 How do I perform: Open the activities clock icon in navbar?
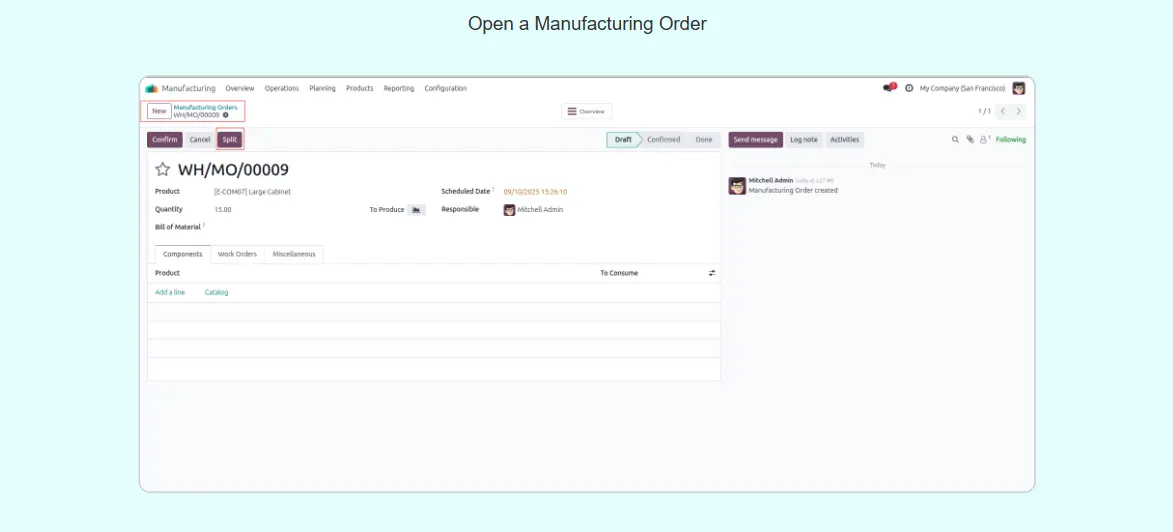909,88
